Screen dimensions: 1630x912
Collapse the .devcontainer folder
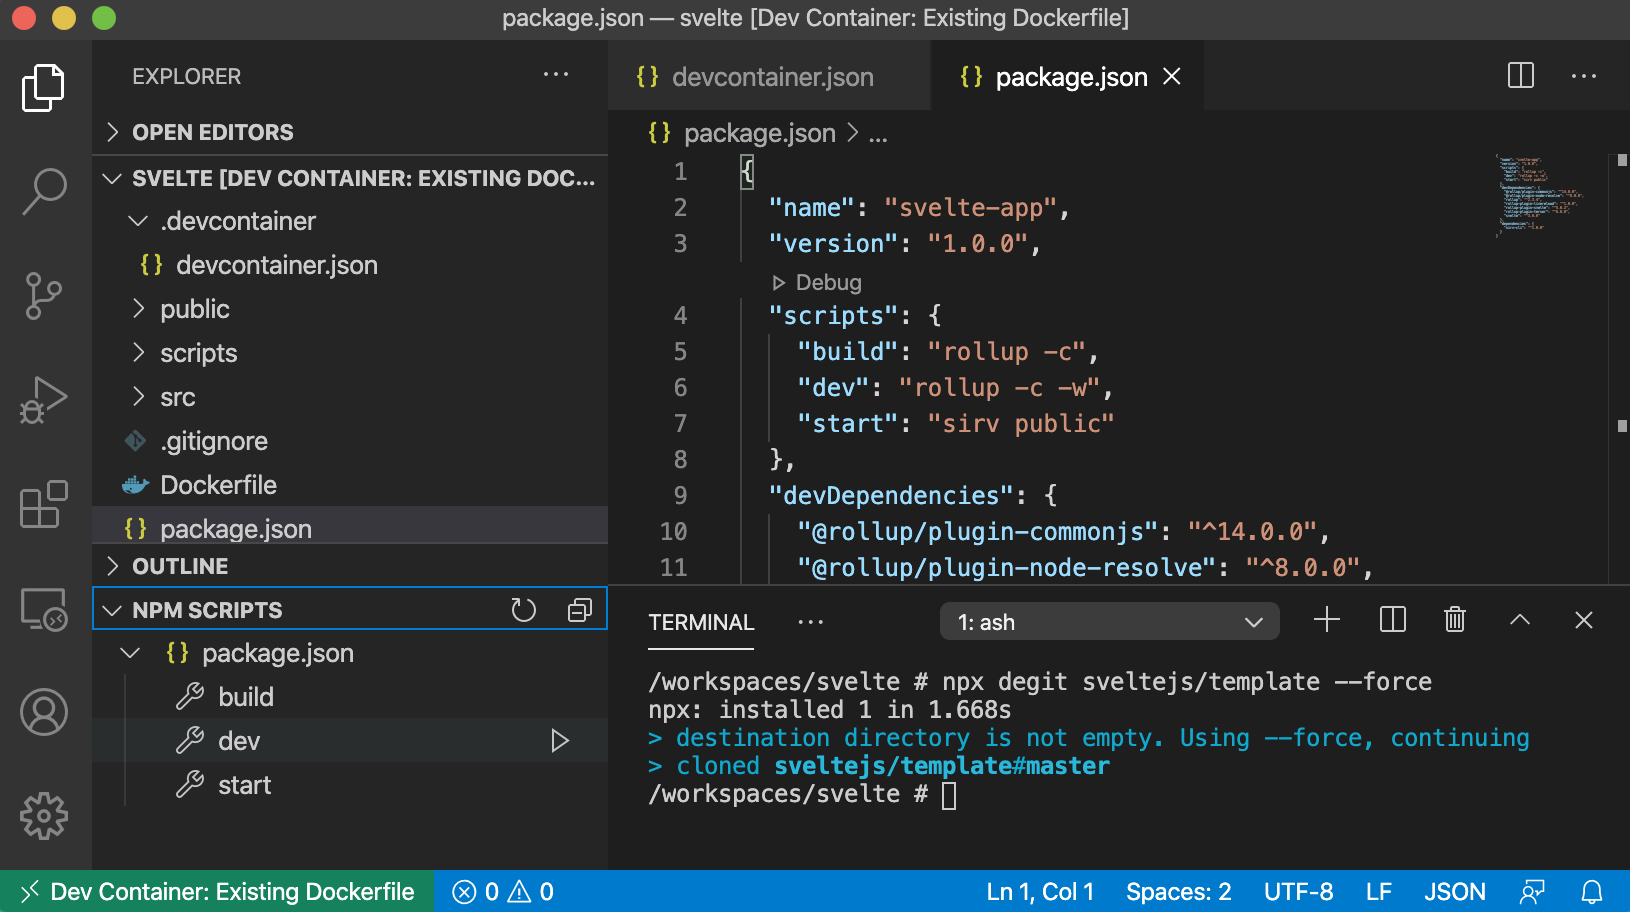pyautogui.click(x=350, y=221)
